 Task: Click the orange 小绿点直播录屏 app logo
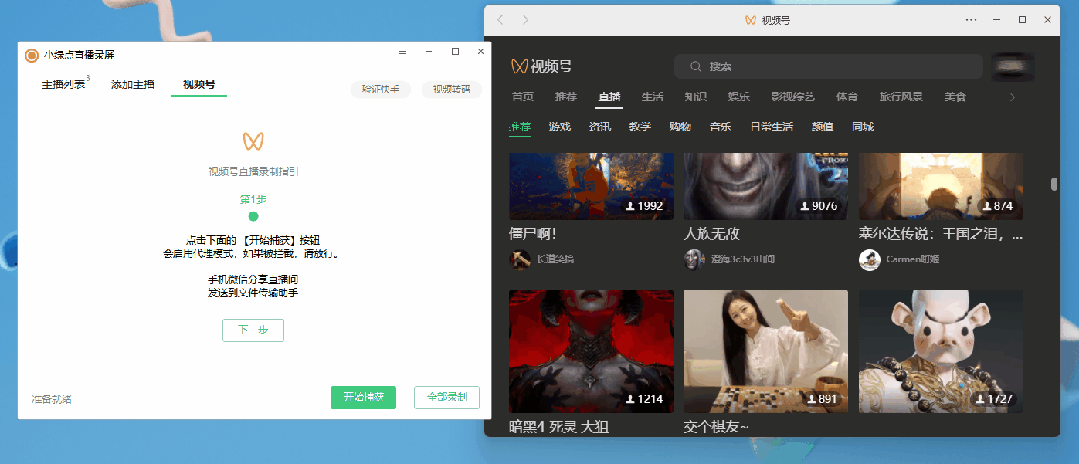(32, 56)
